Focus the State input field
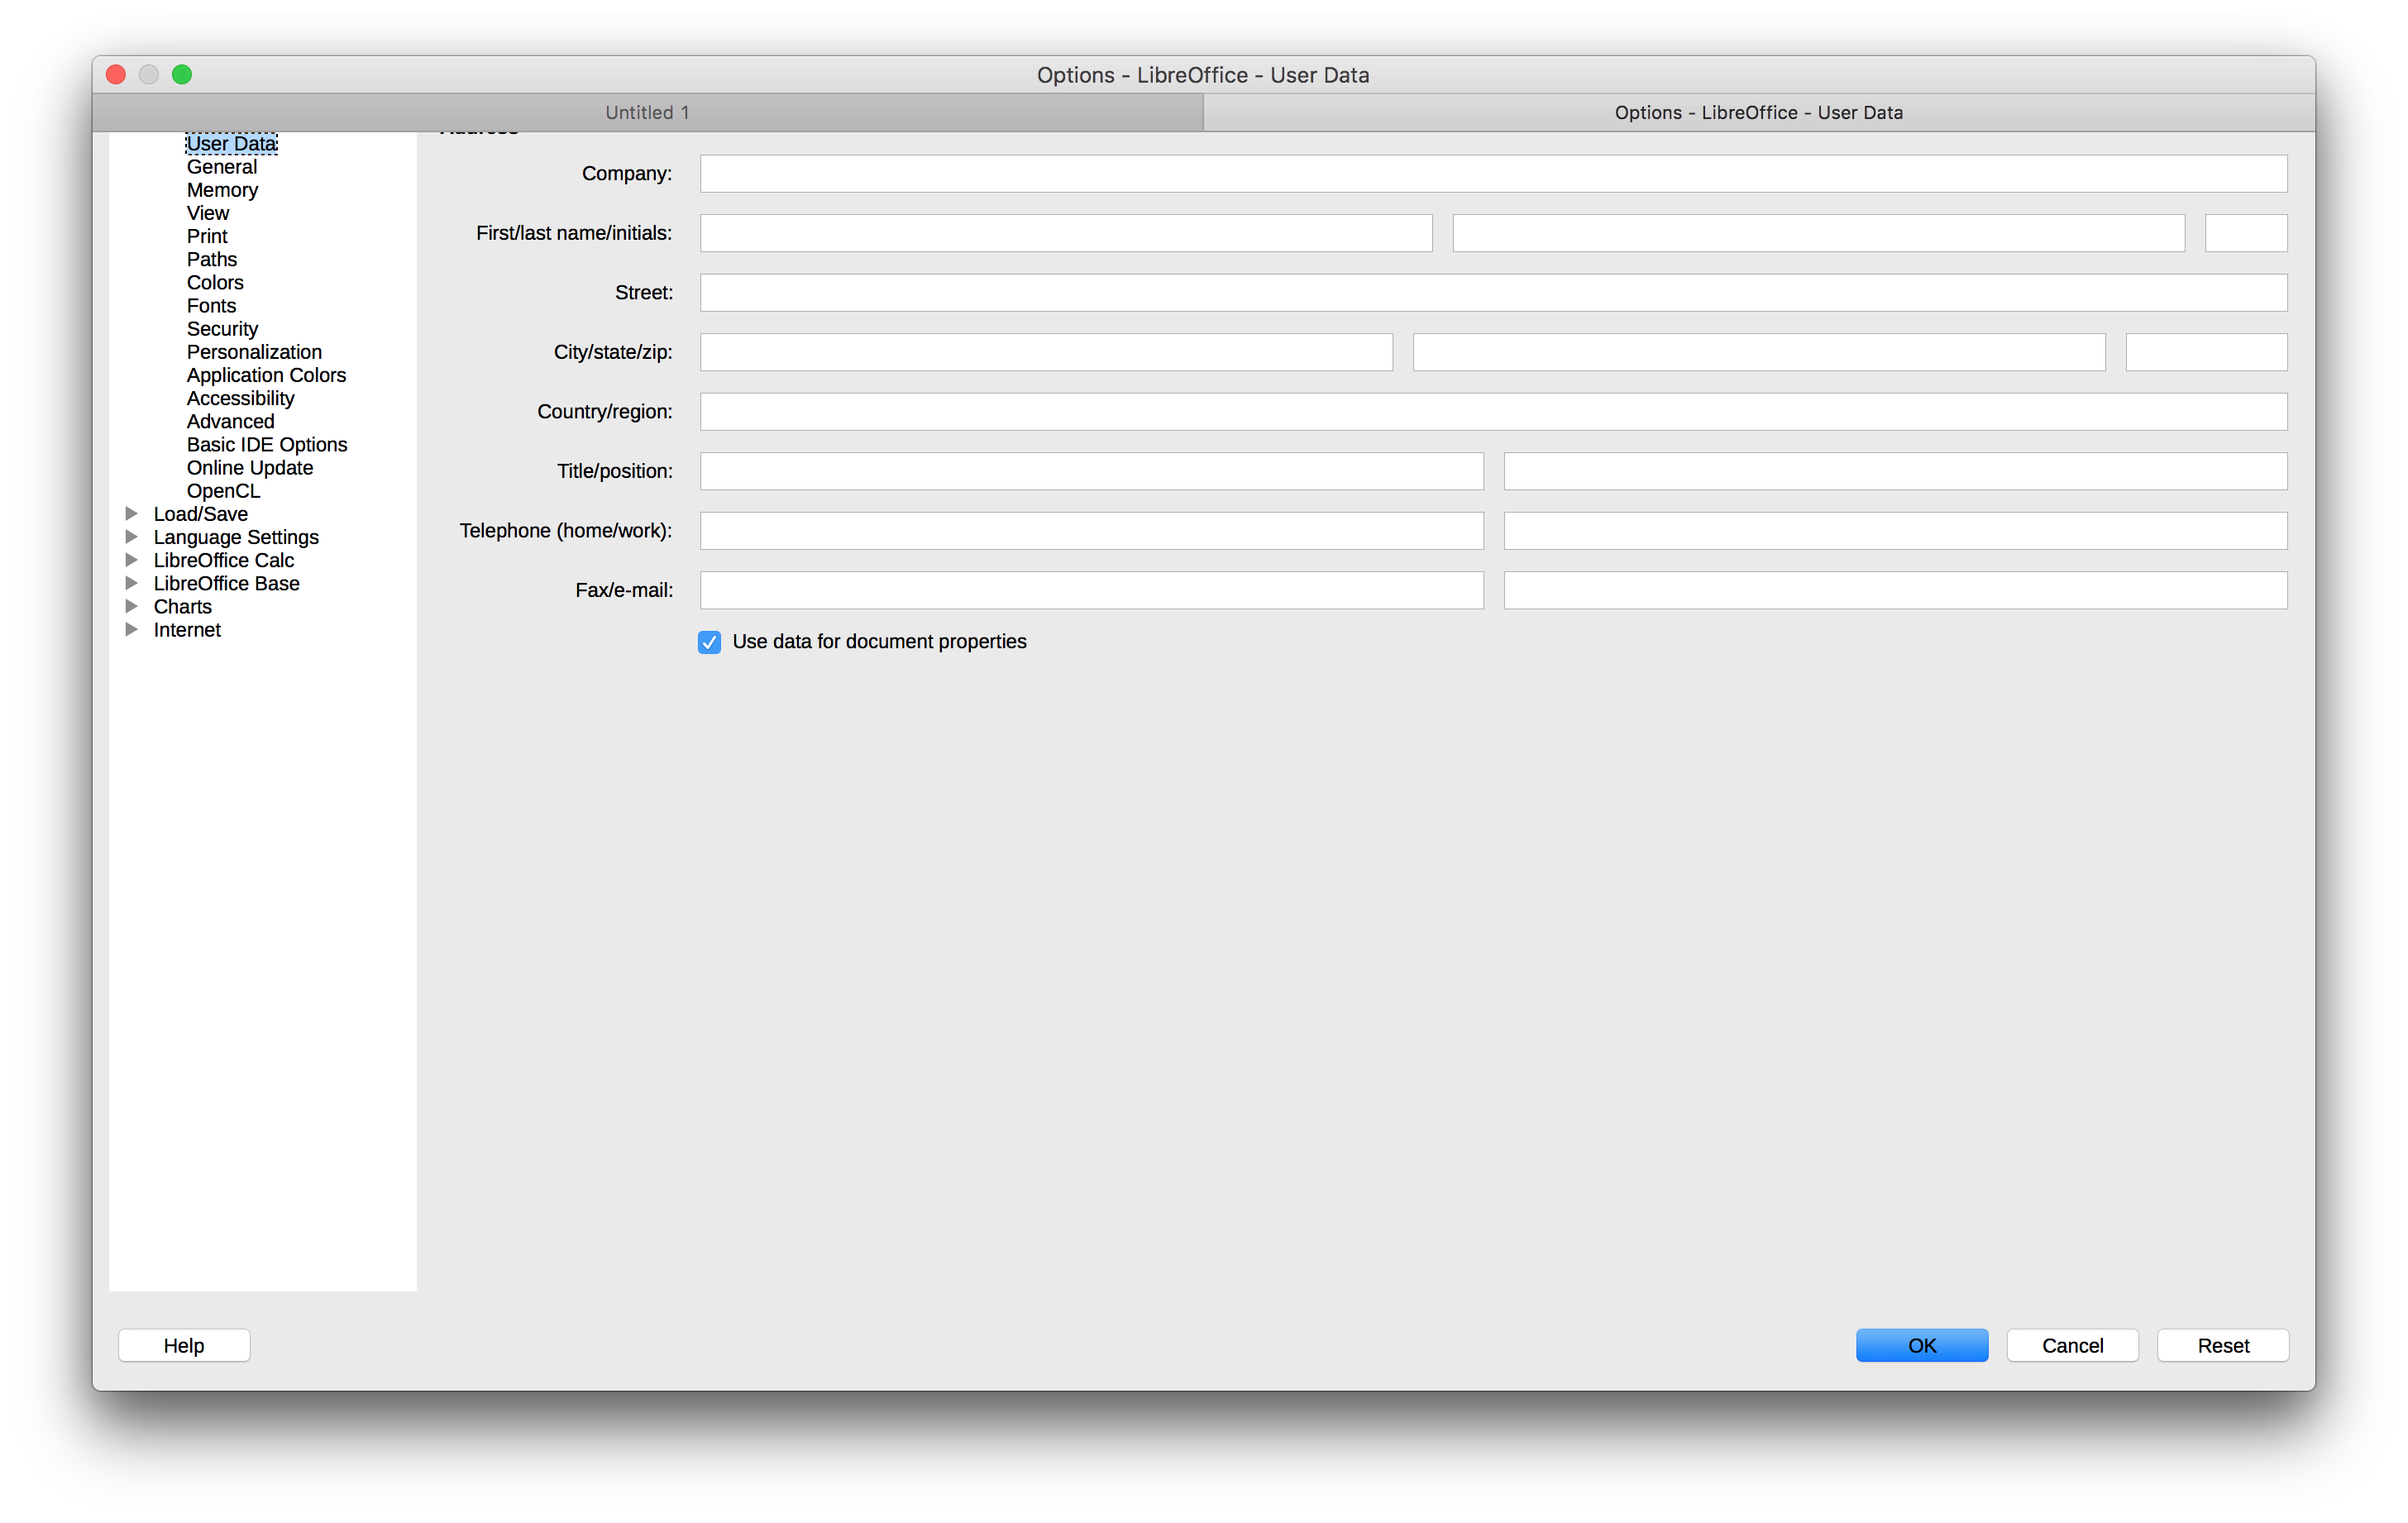 point(1759,352)
